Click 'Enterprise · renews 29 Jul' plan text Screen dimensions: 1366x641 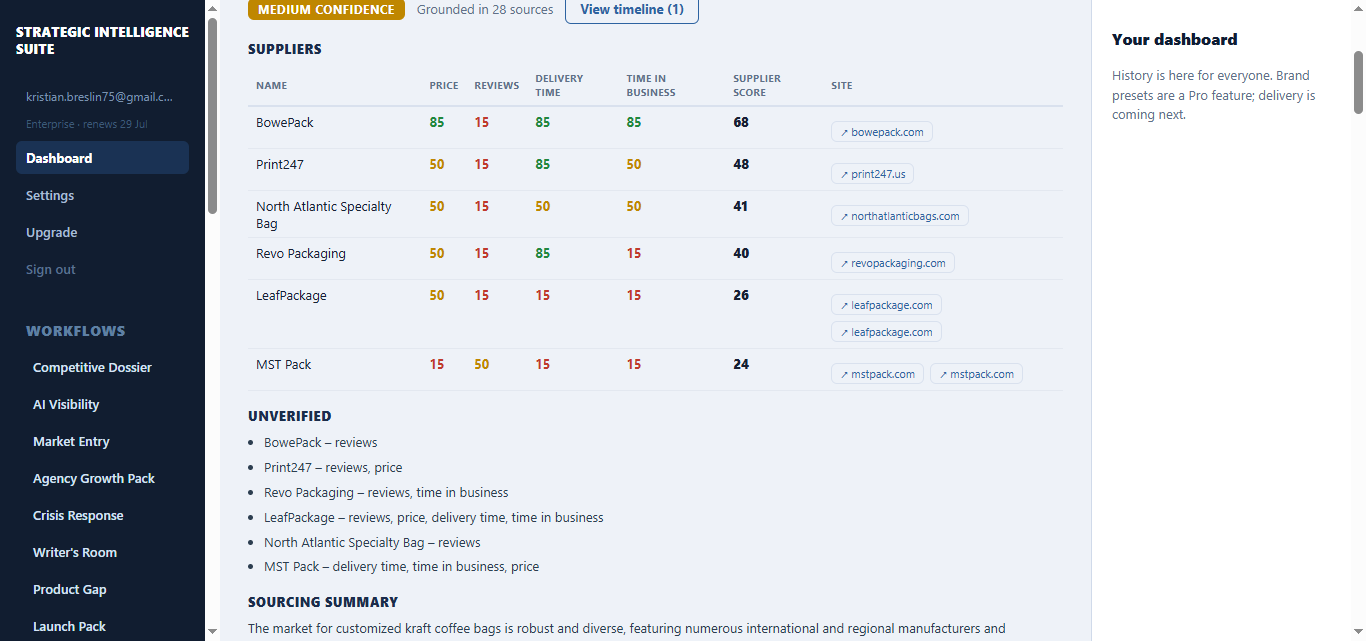point(87,124)
